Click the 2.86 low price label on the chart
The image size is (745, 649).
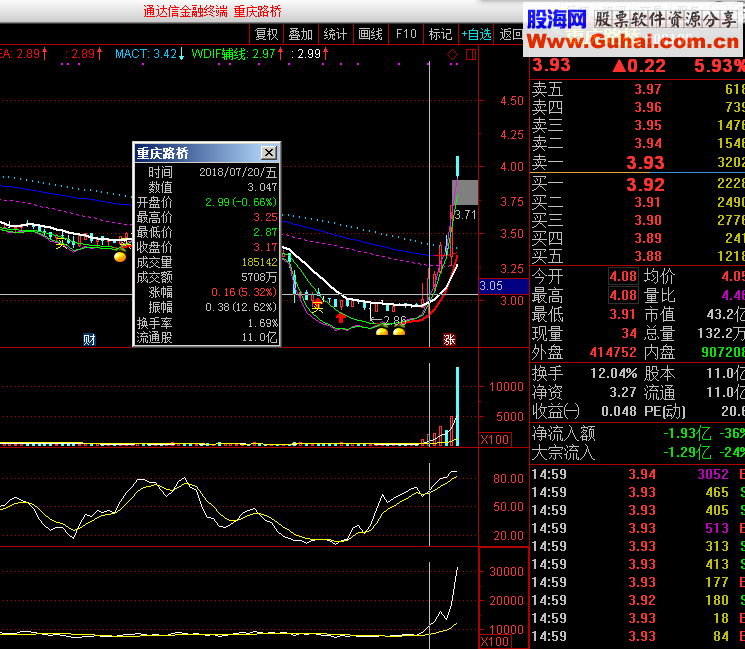[395, 320]
